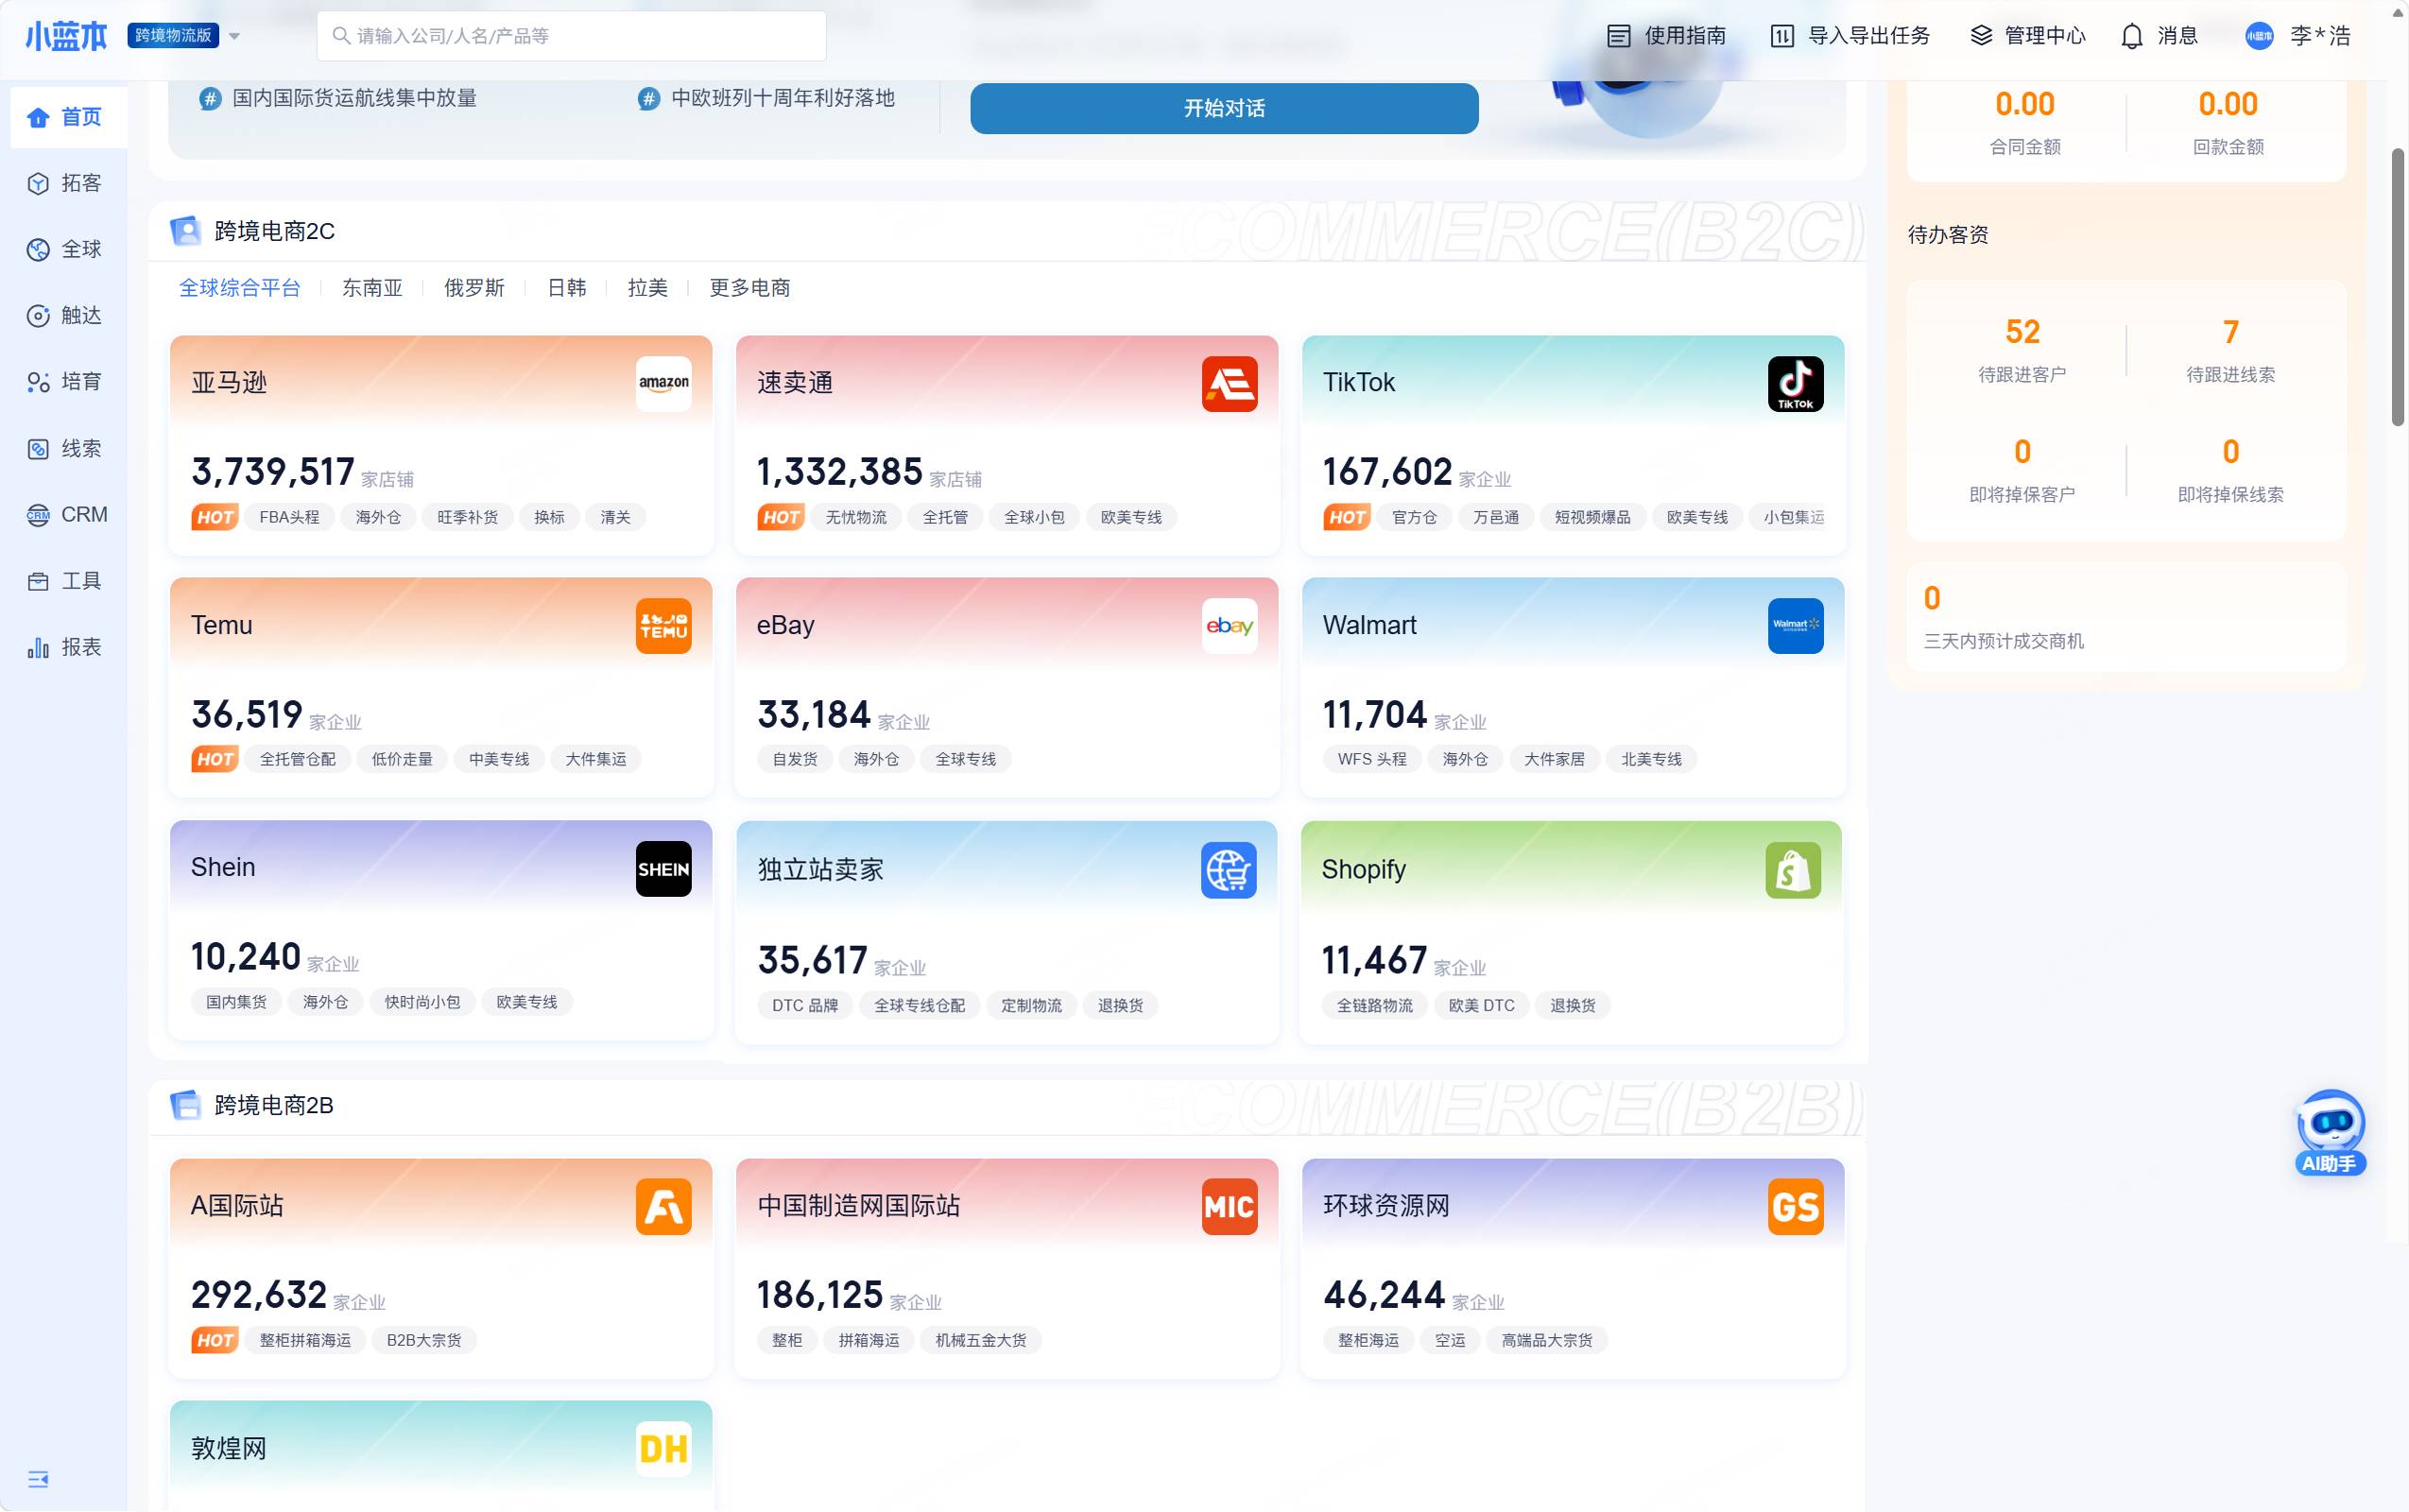Click the 开始对话 button

1224,108
